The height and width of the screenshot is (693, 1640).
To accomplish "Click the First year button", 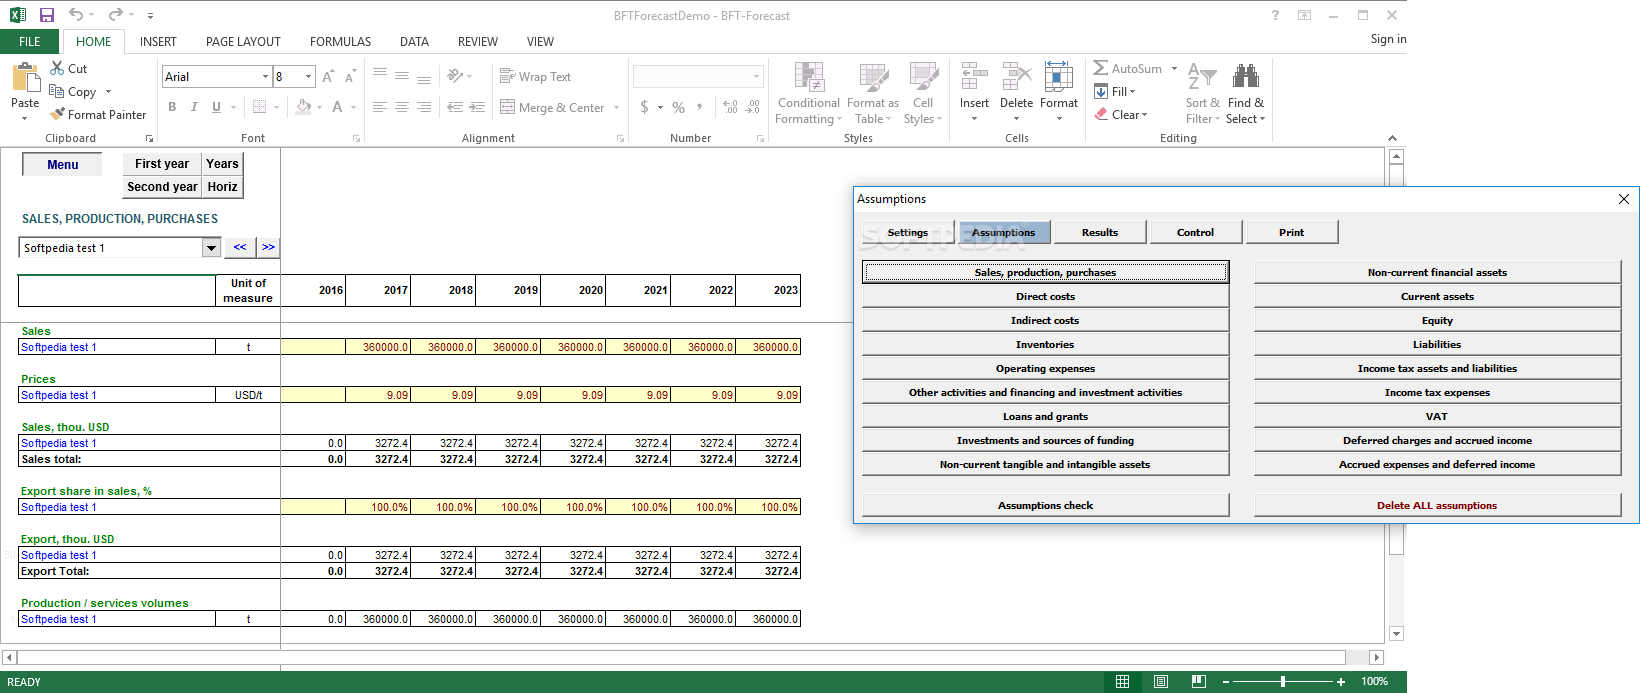I will pyautogui.click(x=162, y=164).
